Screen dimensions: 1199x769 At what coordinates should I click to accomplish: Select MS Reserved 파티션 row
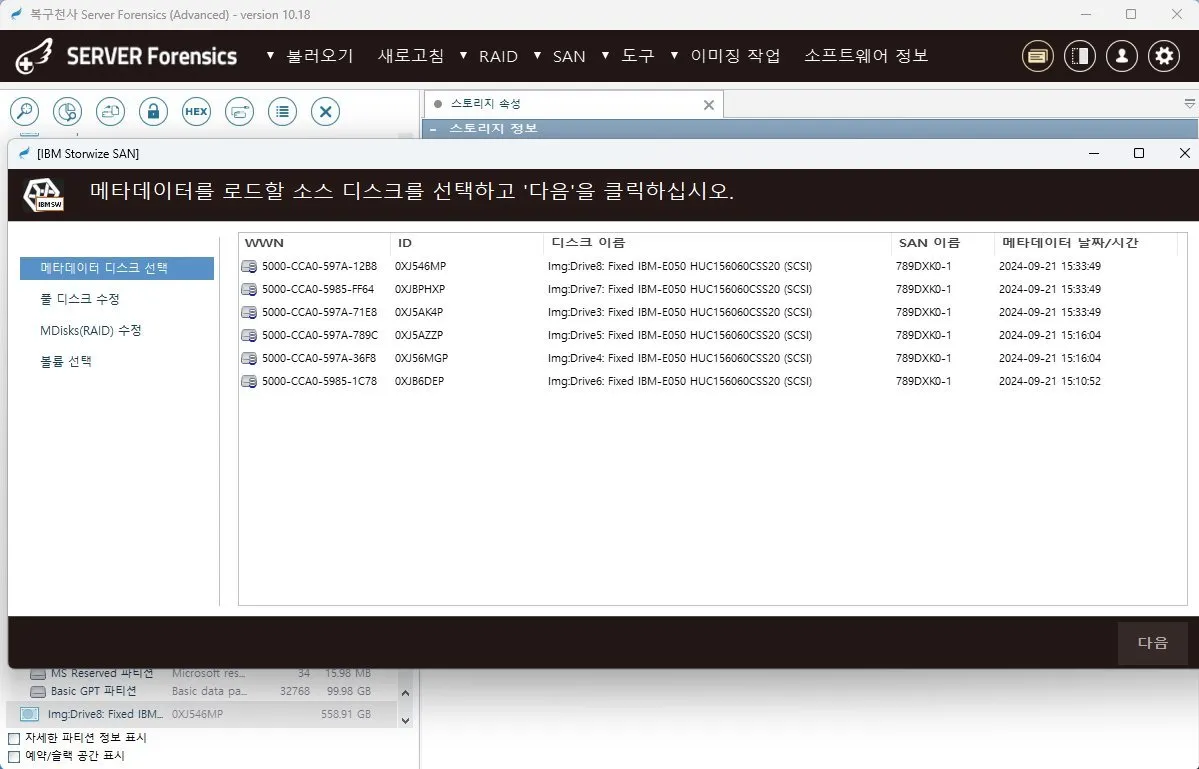(x=201, y=673)
